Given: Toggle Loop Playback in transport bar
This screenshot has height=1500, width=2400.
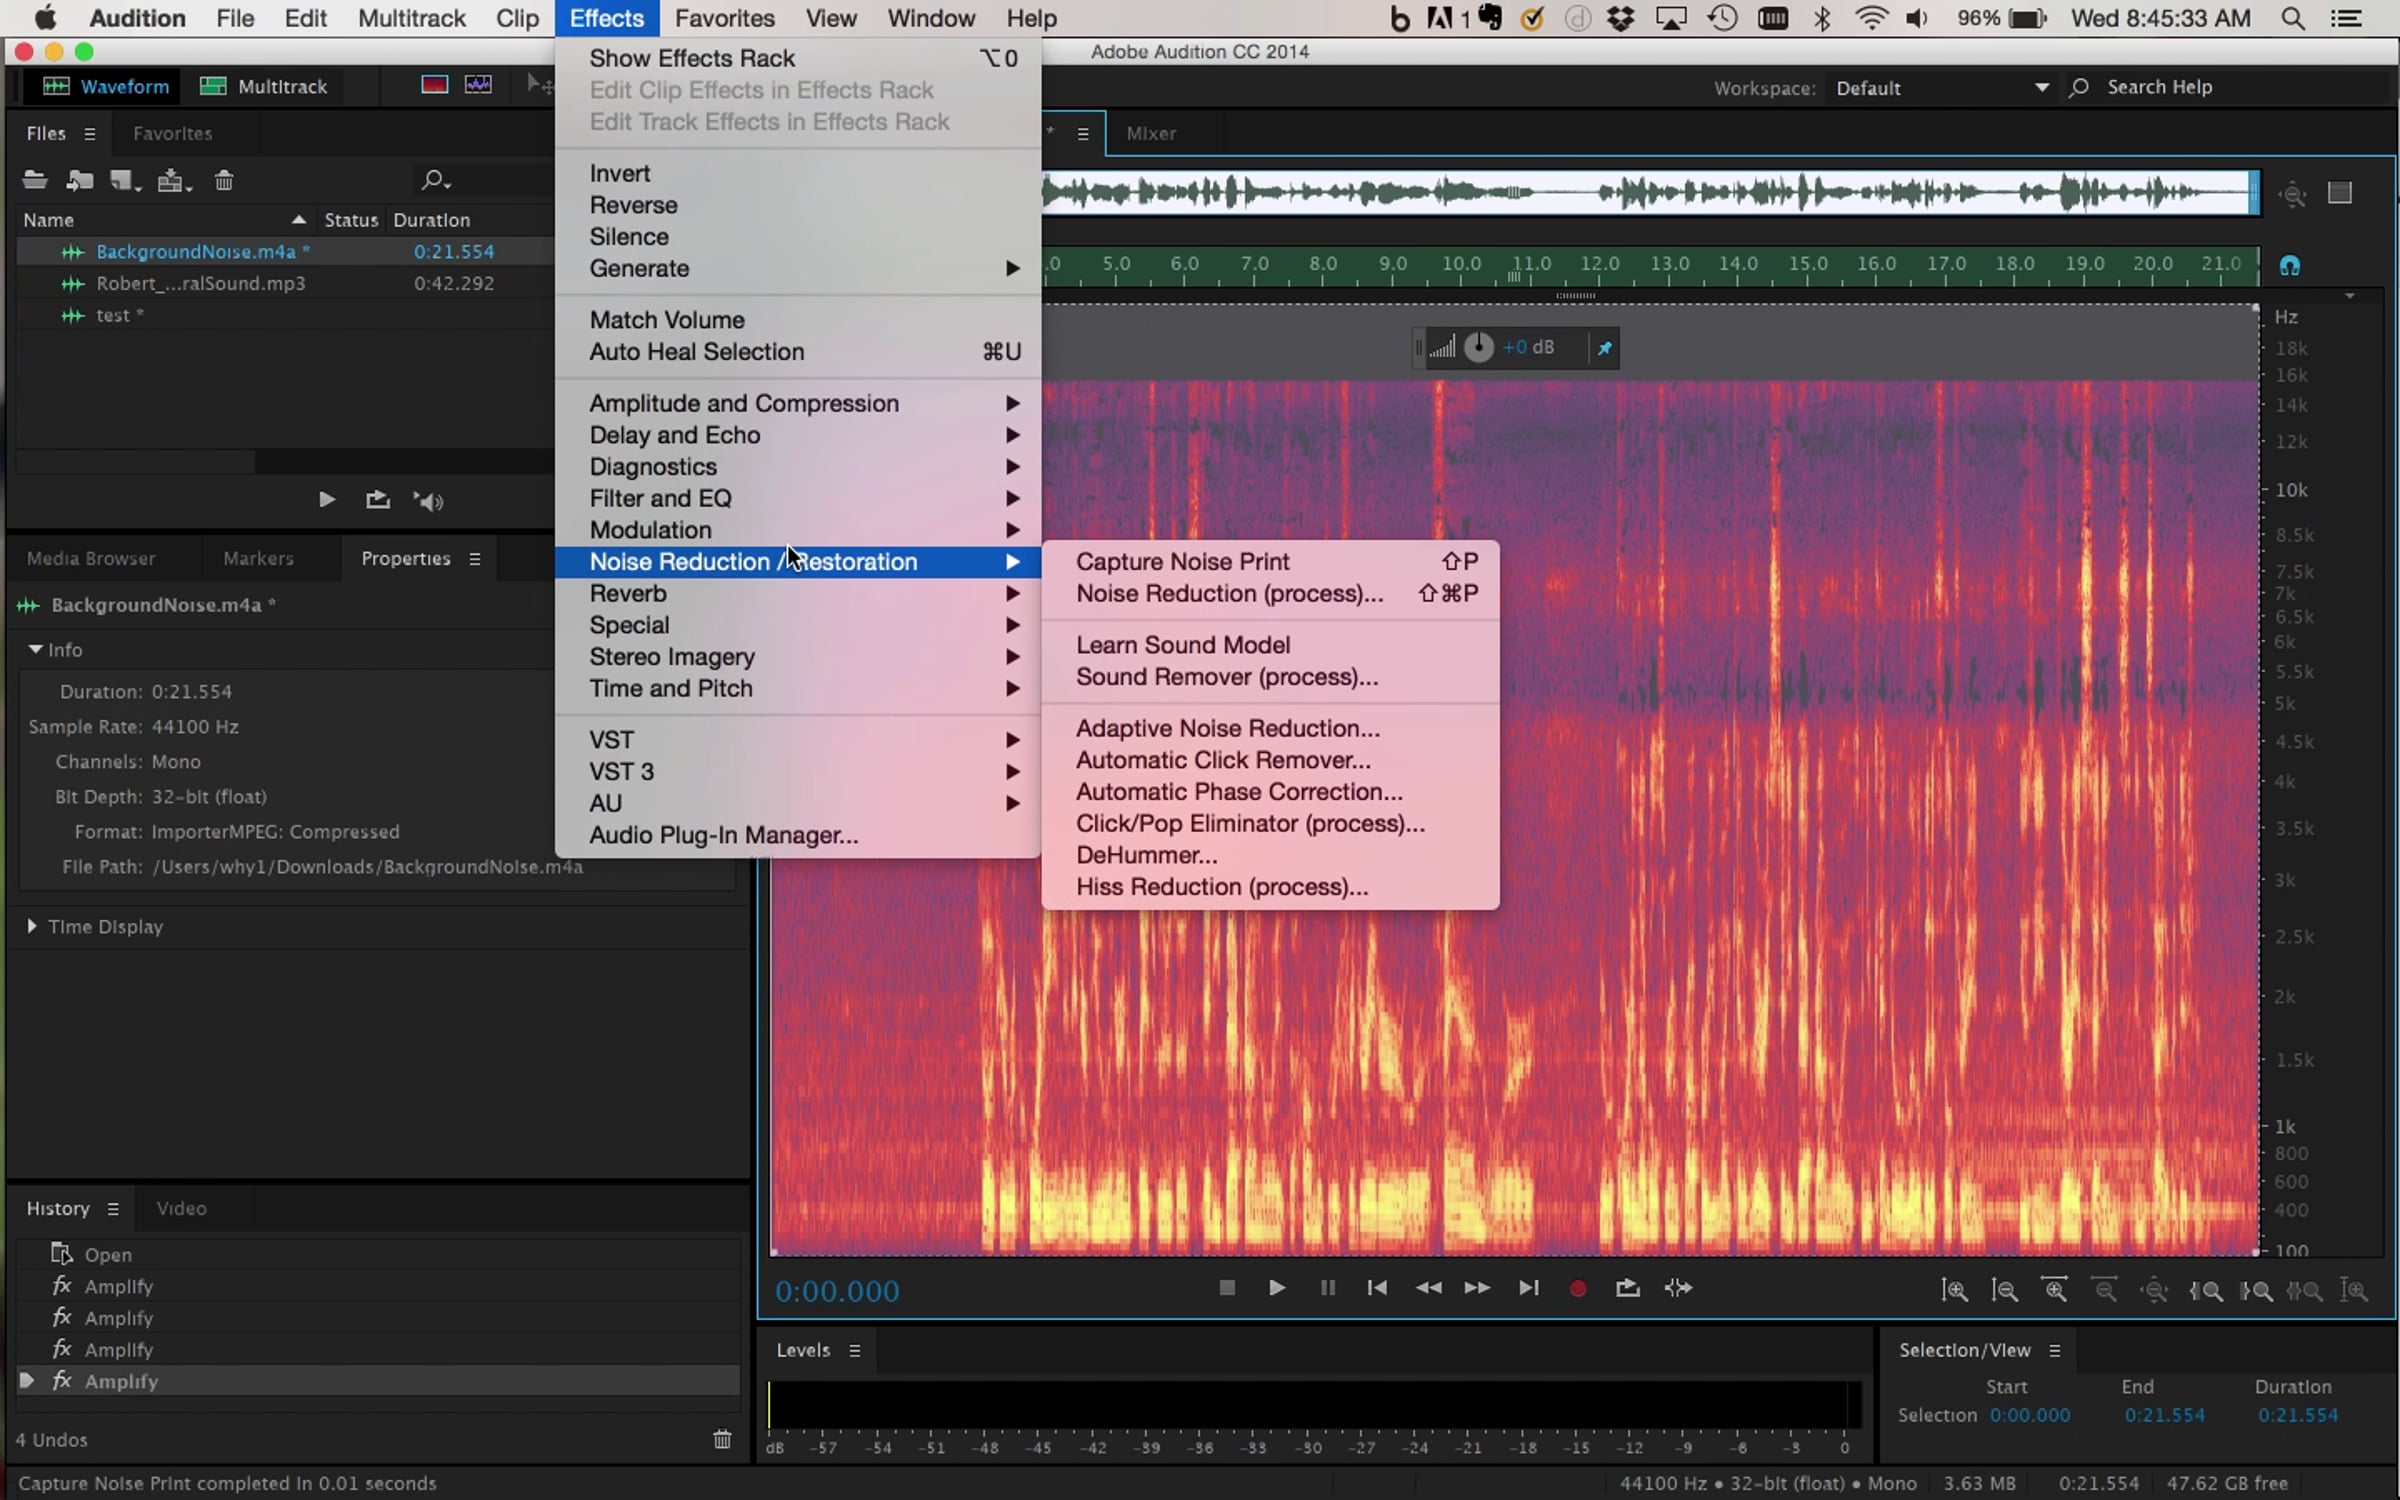Looking at the screenshot, I should (x=1627, y=1288).
